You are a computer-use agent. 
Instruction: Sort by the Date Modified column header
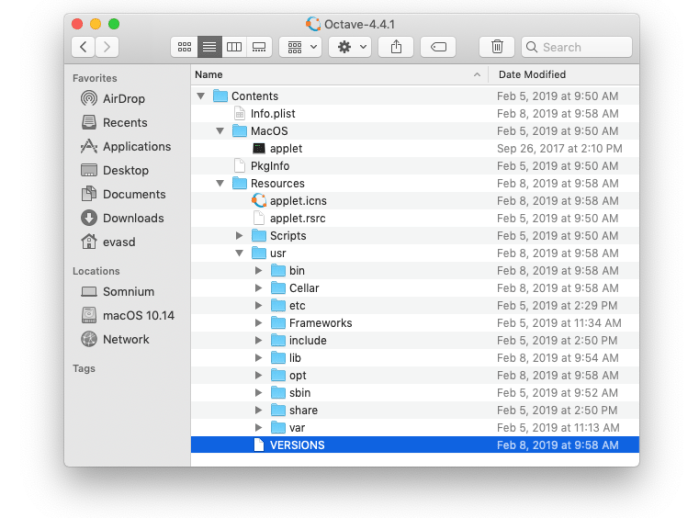560,75
